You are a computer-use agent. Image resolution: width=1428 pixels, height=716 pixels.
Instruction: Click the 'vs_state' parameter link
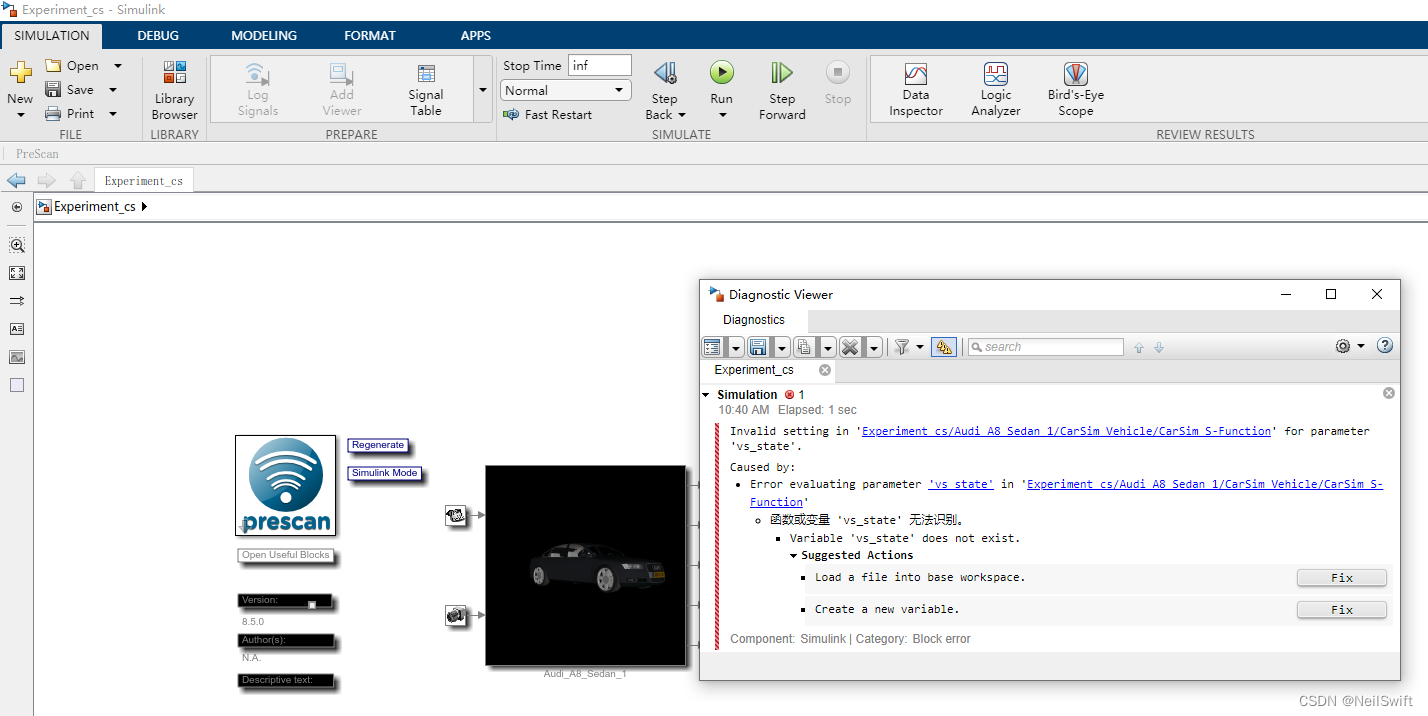pos(961,484)
